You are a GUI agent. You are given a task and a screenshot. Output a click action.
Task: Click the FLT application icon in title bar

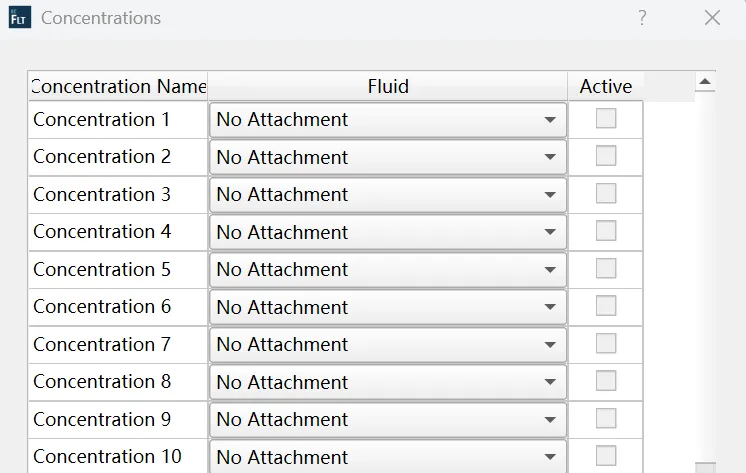tap(19, 18)
